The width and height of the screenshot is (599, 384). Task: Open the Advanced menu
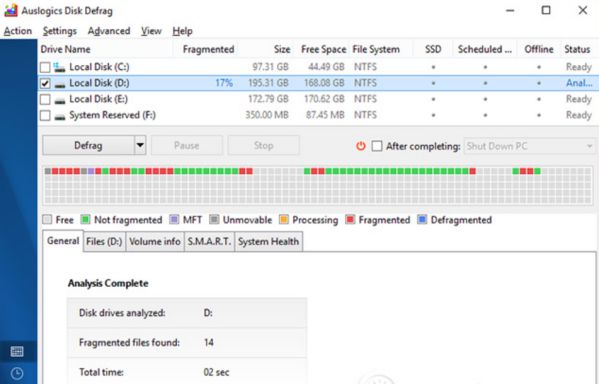(109, 31)
